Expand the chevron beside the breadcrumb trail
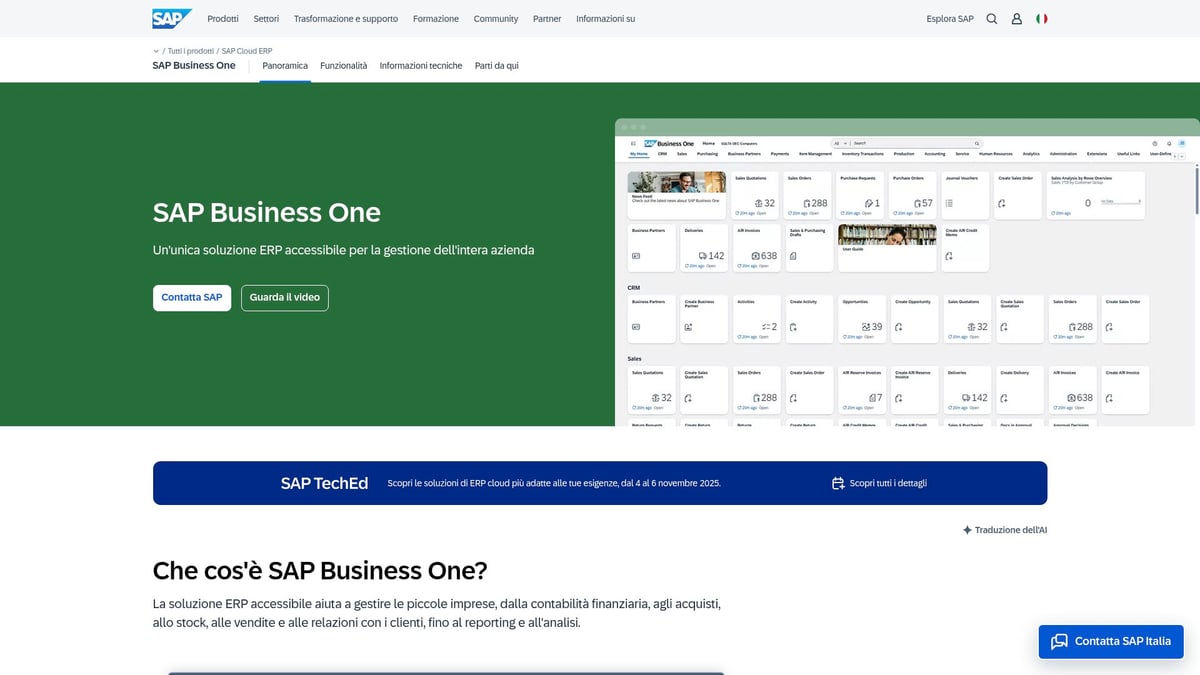1200x675 pixels. click(155, 51)
